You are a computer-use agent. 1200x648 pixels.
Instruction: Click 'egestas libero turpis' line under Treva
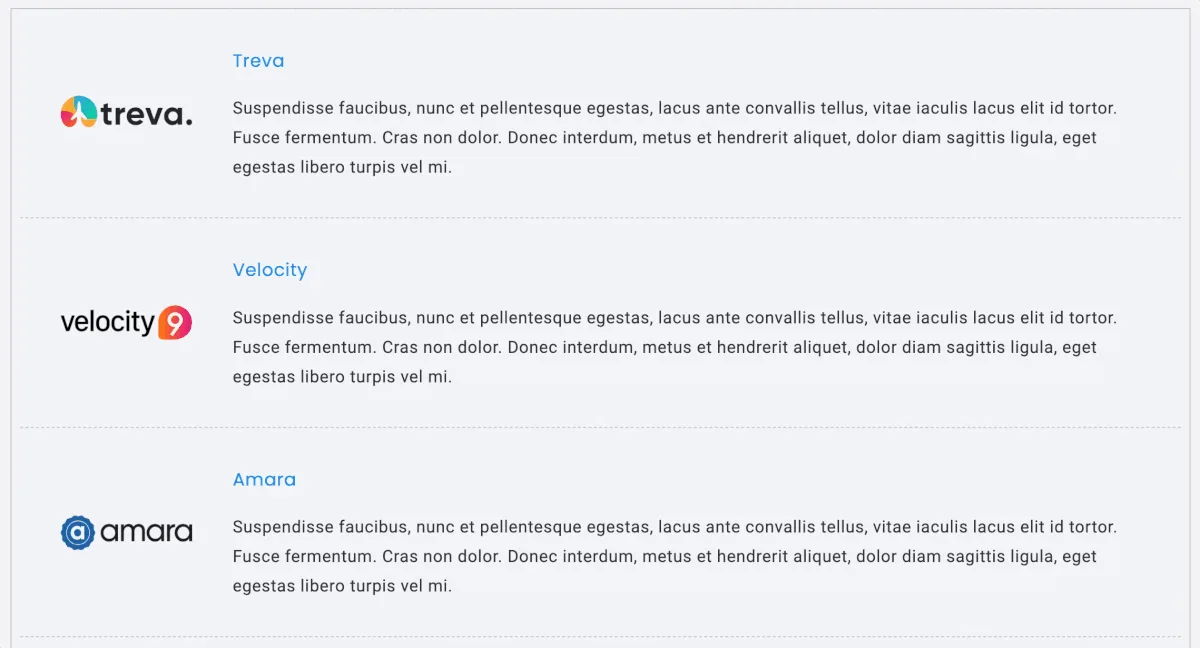point(342,168)
